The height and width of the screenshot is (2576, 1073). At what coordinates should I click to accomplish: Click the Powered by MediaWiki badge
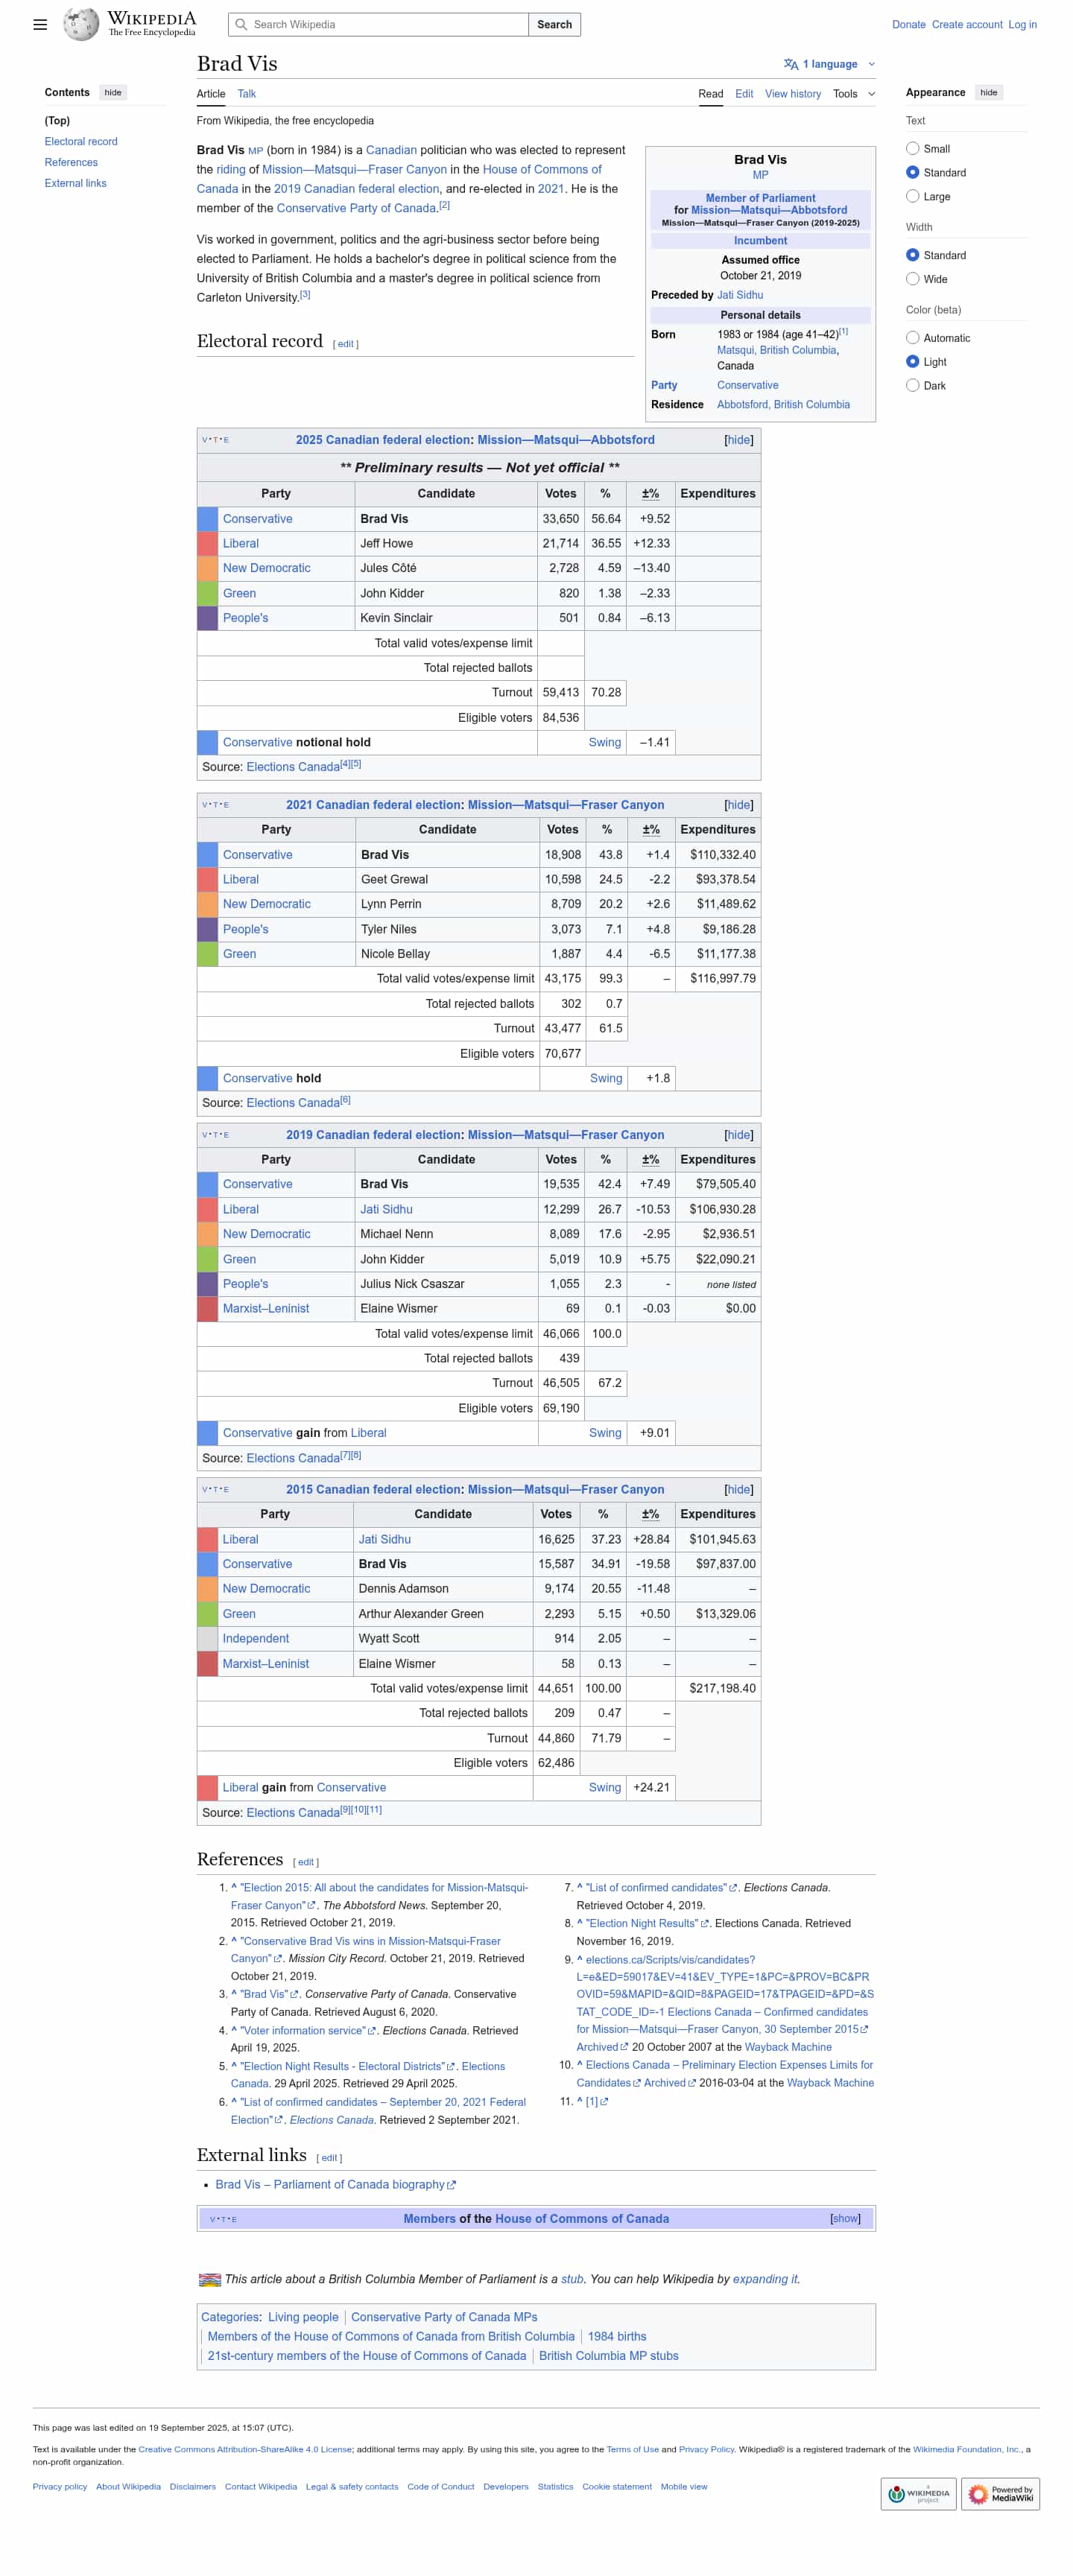click(x=1000, y=2493)
